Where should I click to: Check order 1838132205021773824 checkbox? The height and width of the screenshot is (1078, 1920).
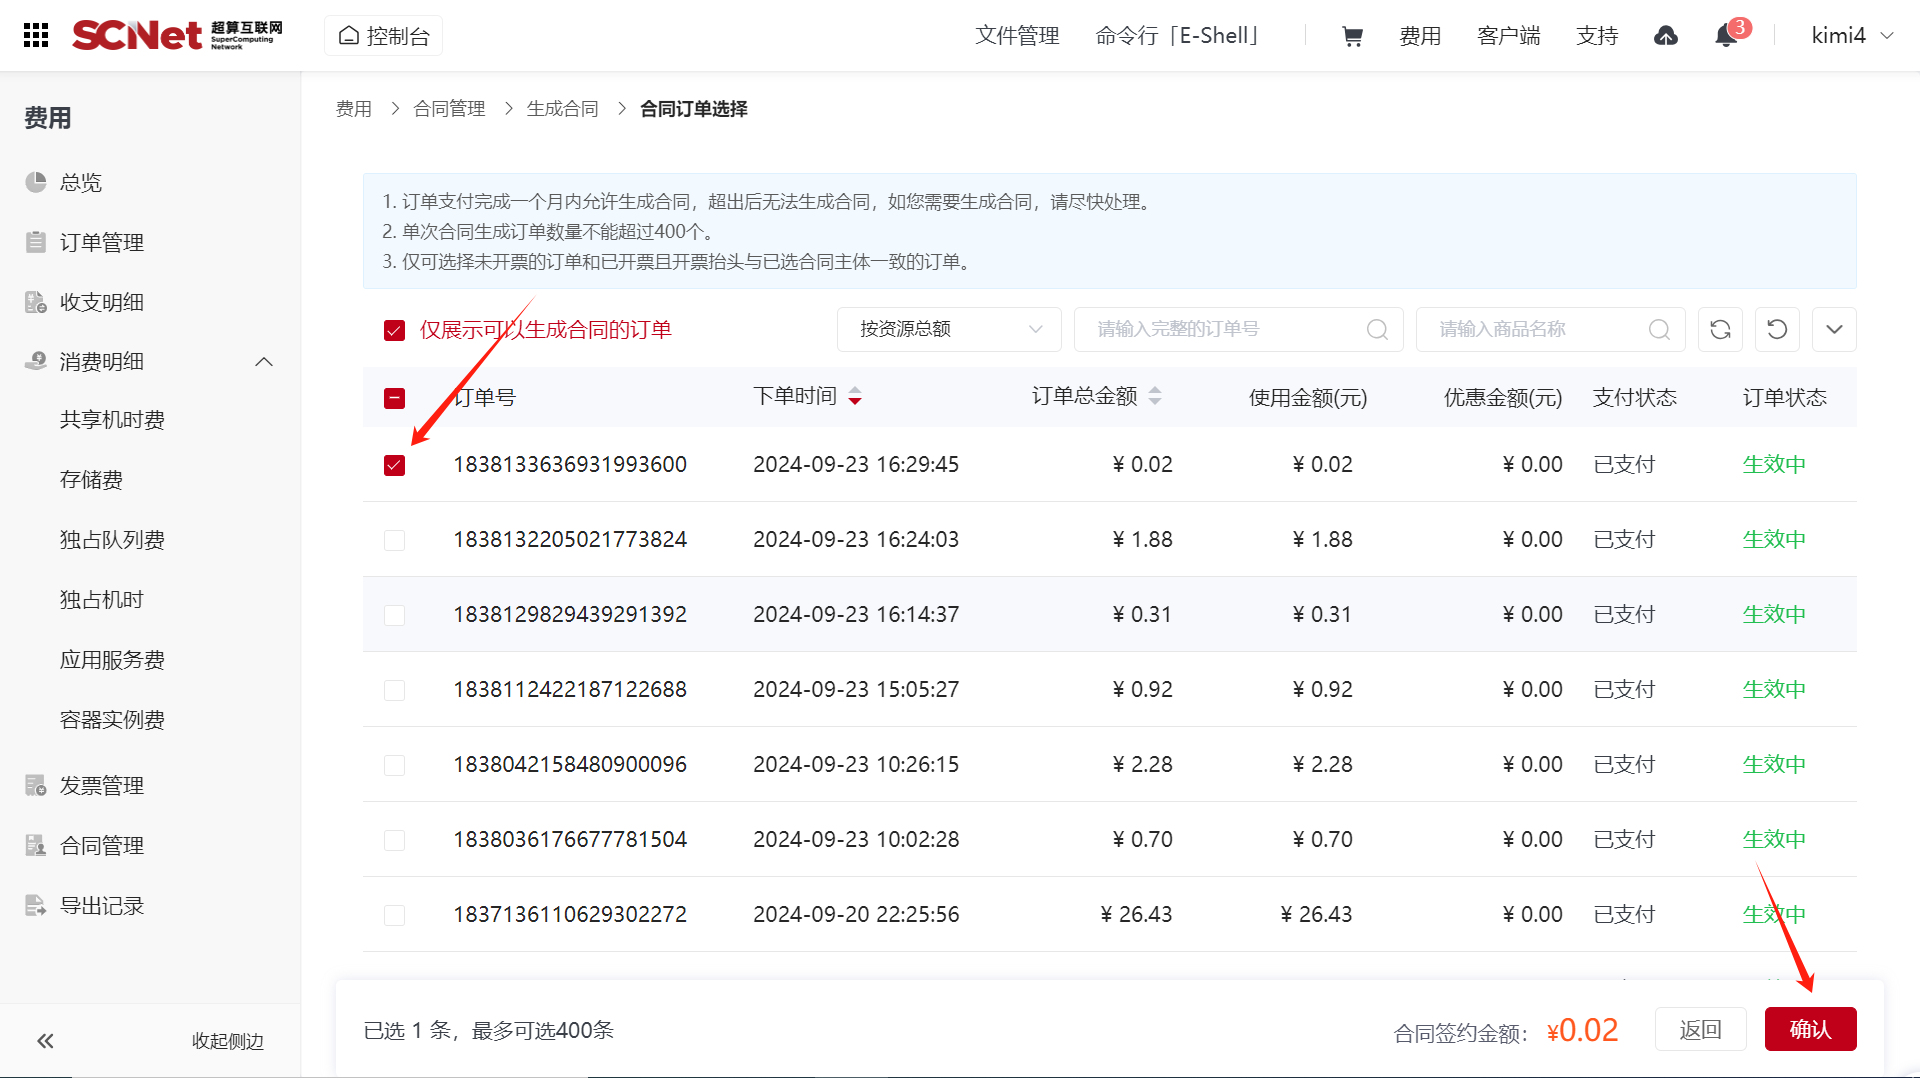[394, 540]
